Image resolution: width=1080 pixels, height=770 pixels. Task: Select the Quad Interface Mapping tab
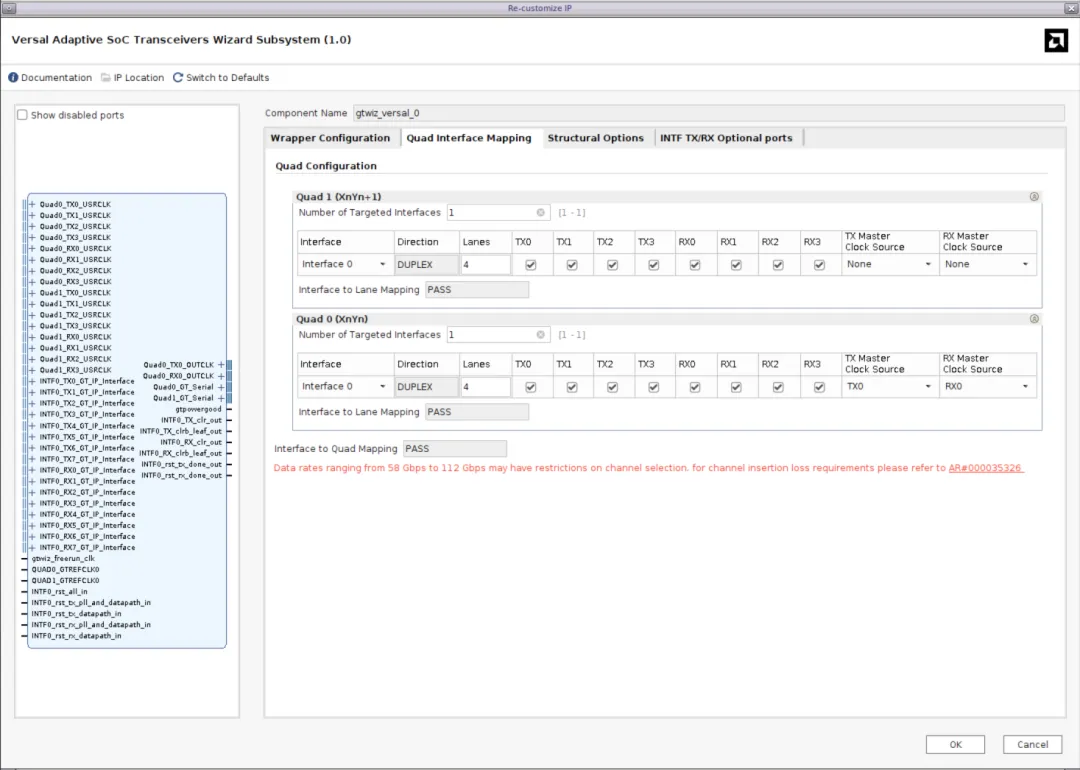[x=469, y=138]
